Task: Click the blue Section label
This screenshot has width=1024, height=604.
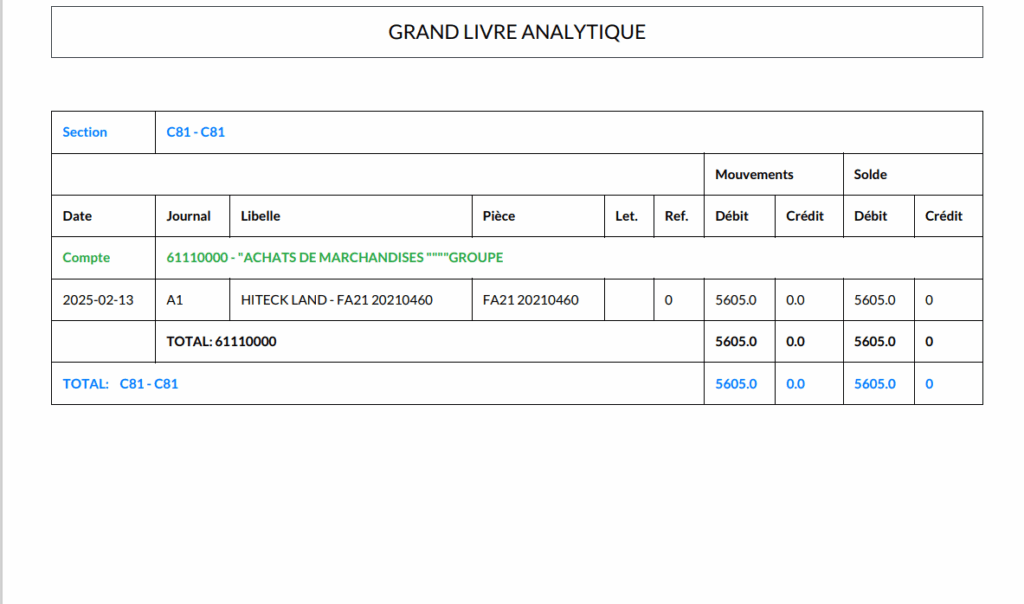Action: click(84, 132)
